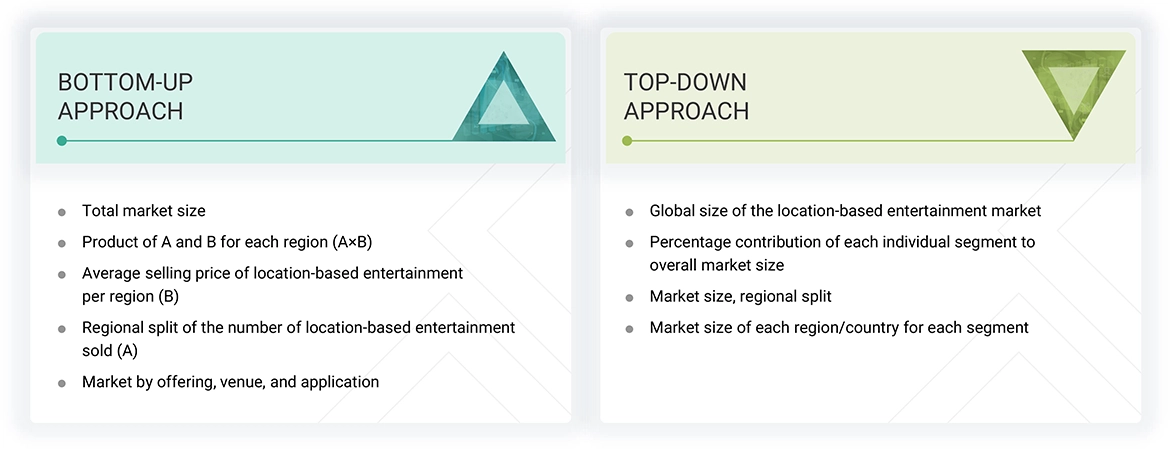
Task: Click Average selling price per region text
Action: [x=272, y=285]
